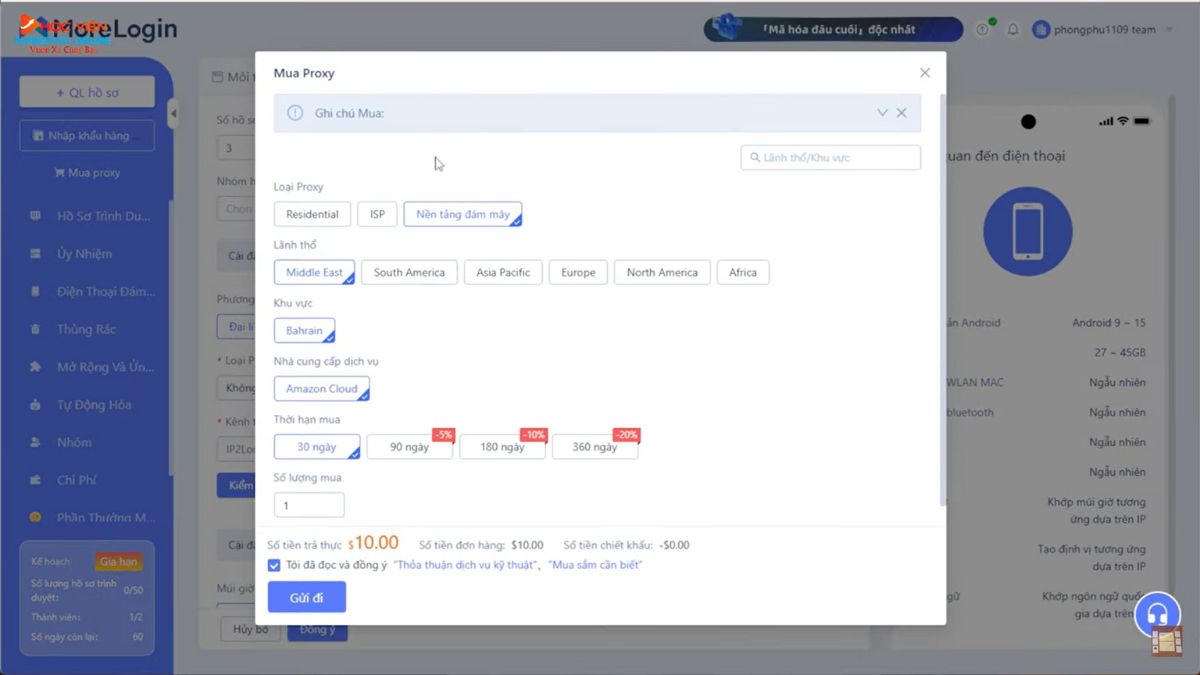This screenshot has height=675, width=1200.
Task: Choose Africa territory
Action: point(743,272)
